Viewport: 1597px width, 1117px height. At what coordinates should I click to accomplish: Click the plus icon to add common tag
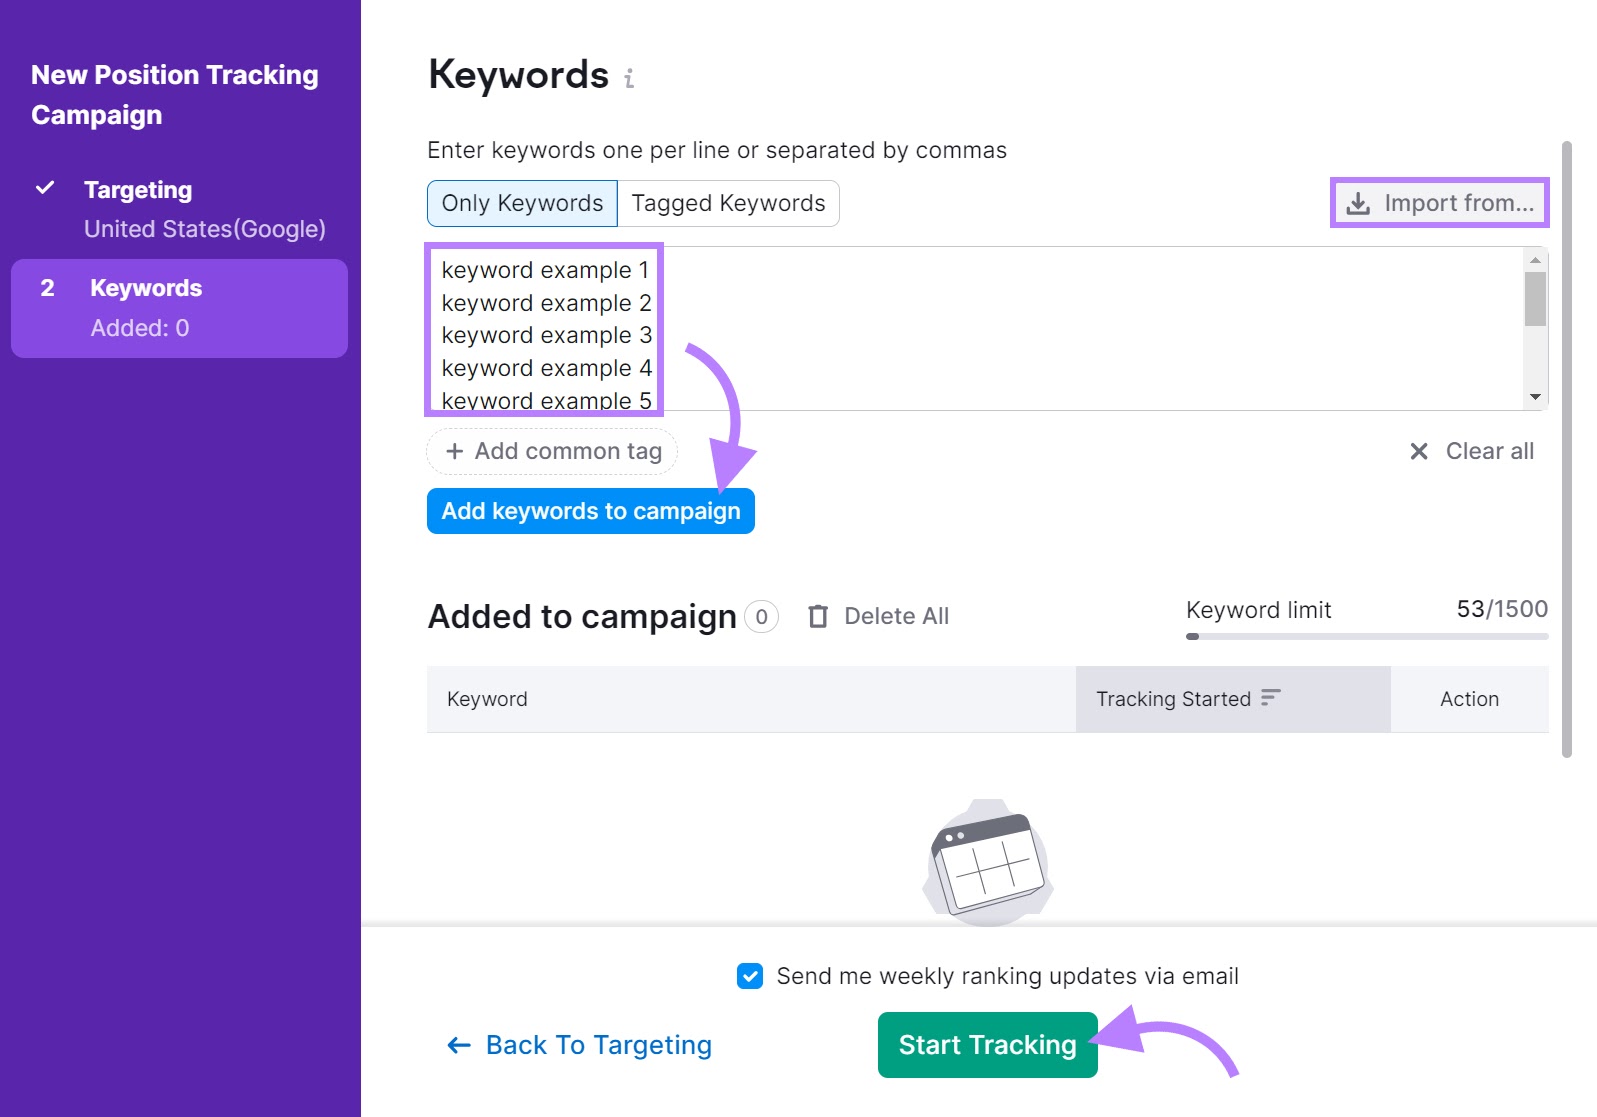[456, 451]
